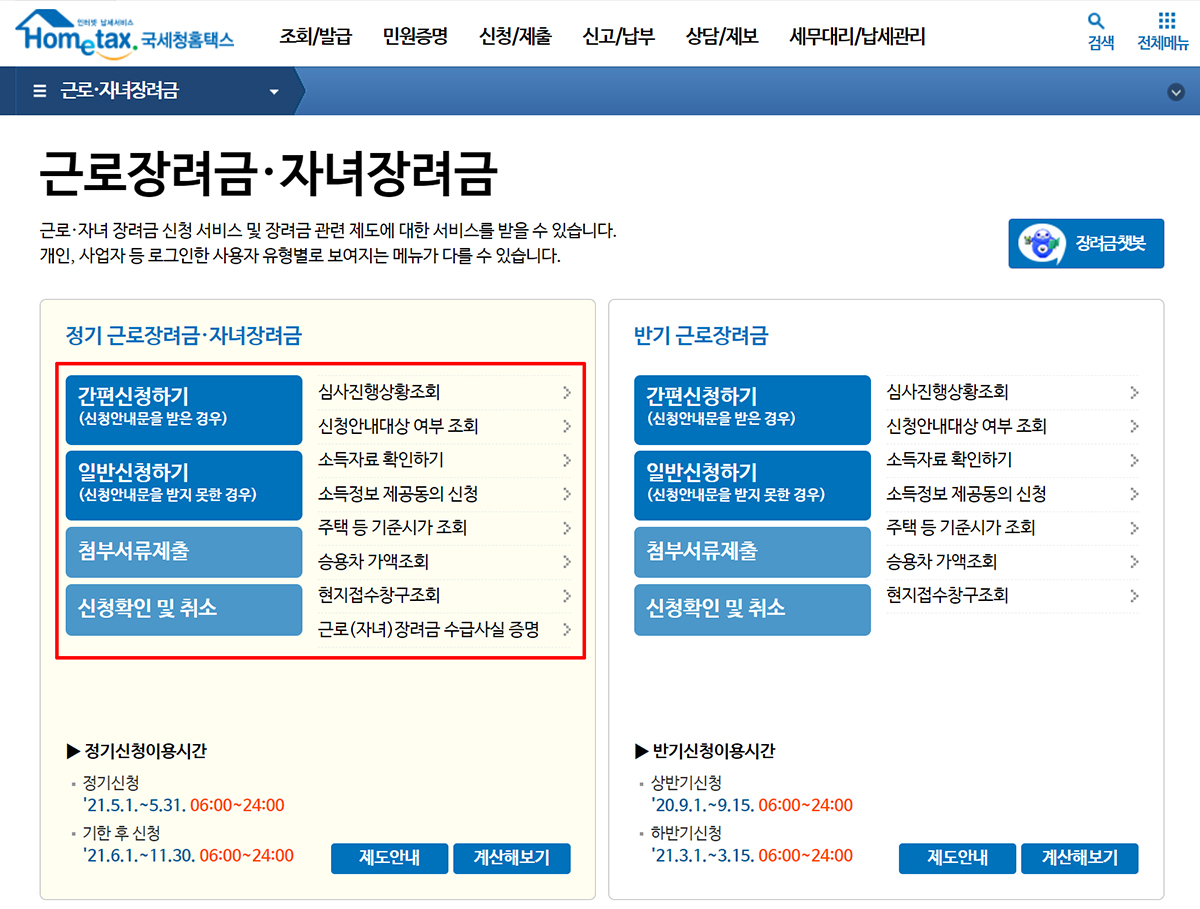Click 제도안내 button in 반기 panel

tap(957, 858)
